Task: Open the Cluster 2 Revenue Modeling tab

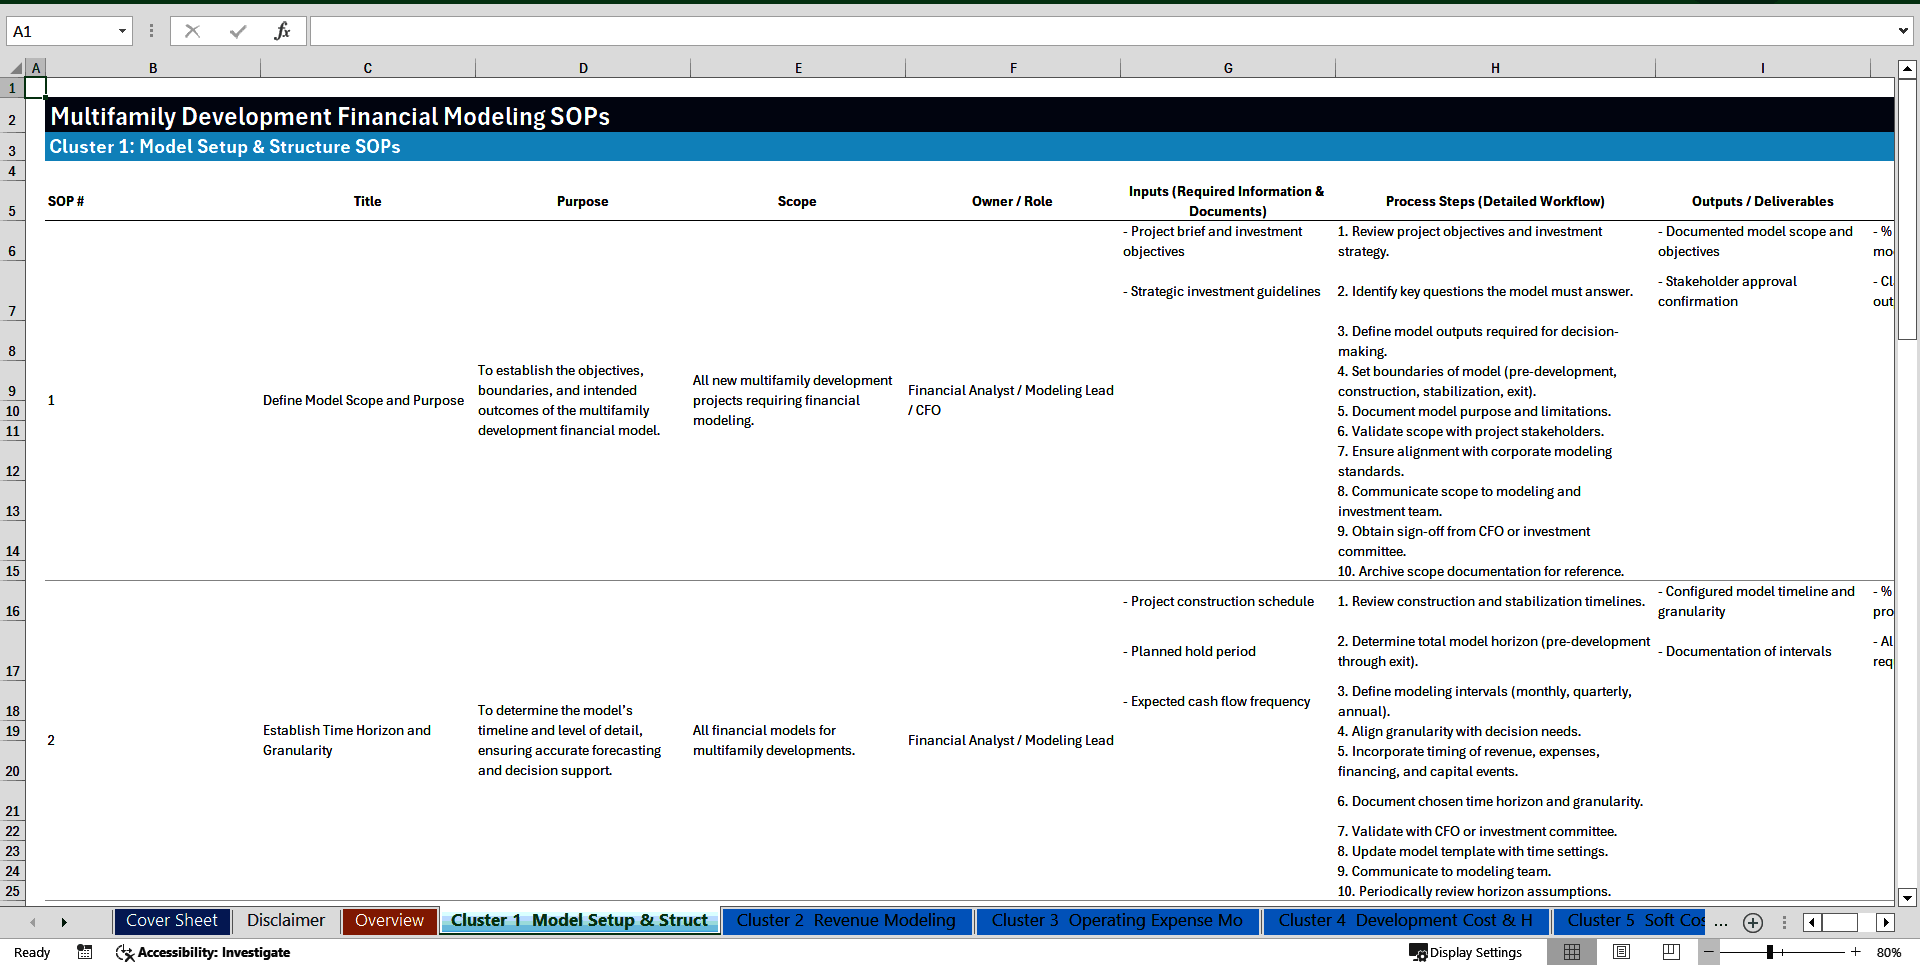Action: pyautogui.click(x=846, y=921)
